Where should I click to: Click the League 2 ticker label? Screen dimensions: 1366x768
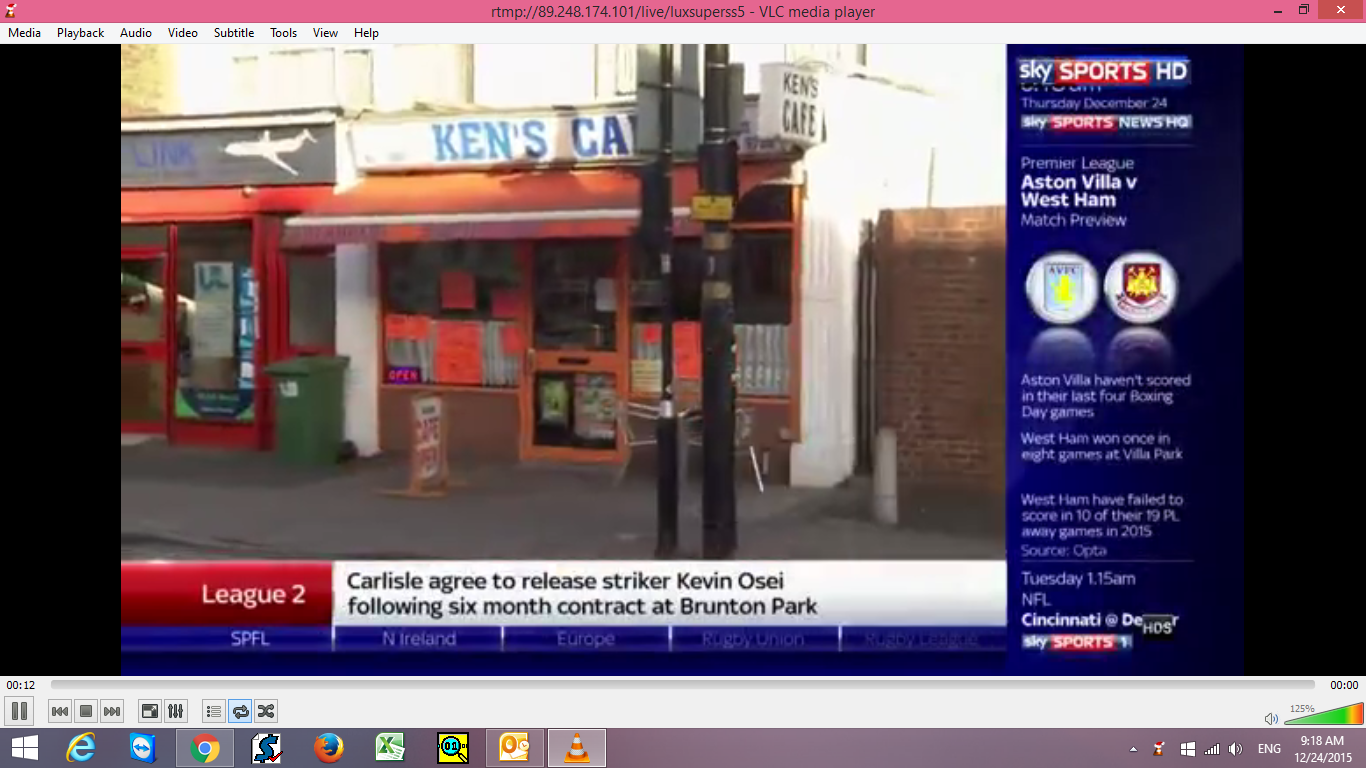pyautogui.click(x=253, y=595)
